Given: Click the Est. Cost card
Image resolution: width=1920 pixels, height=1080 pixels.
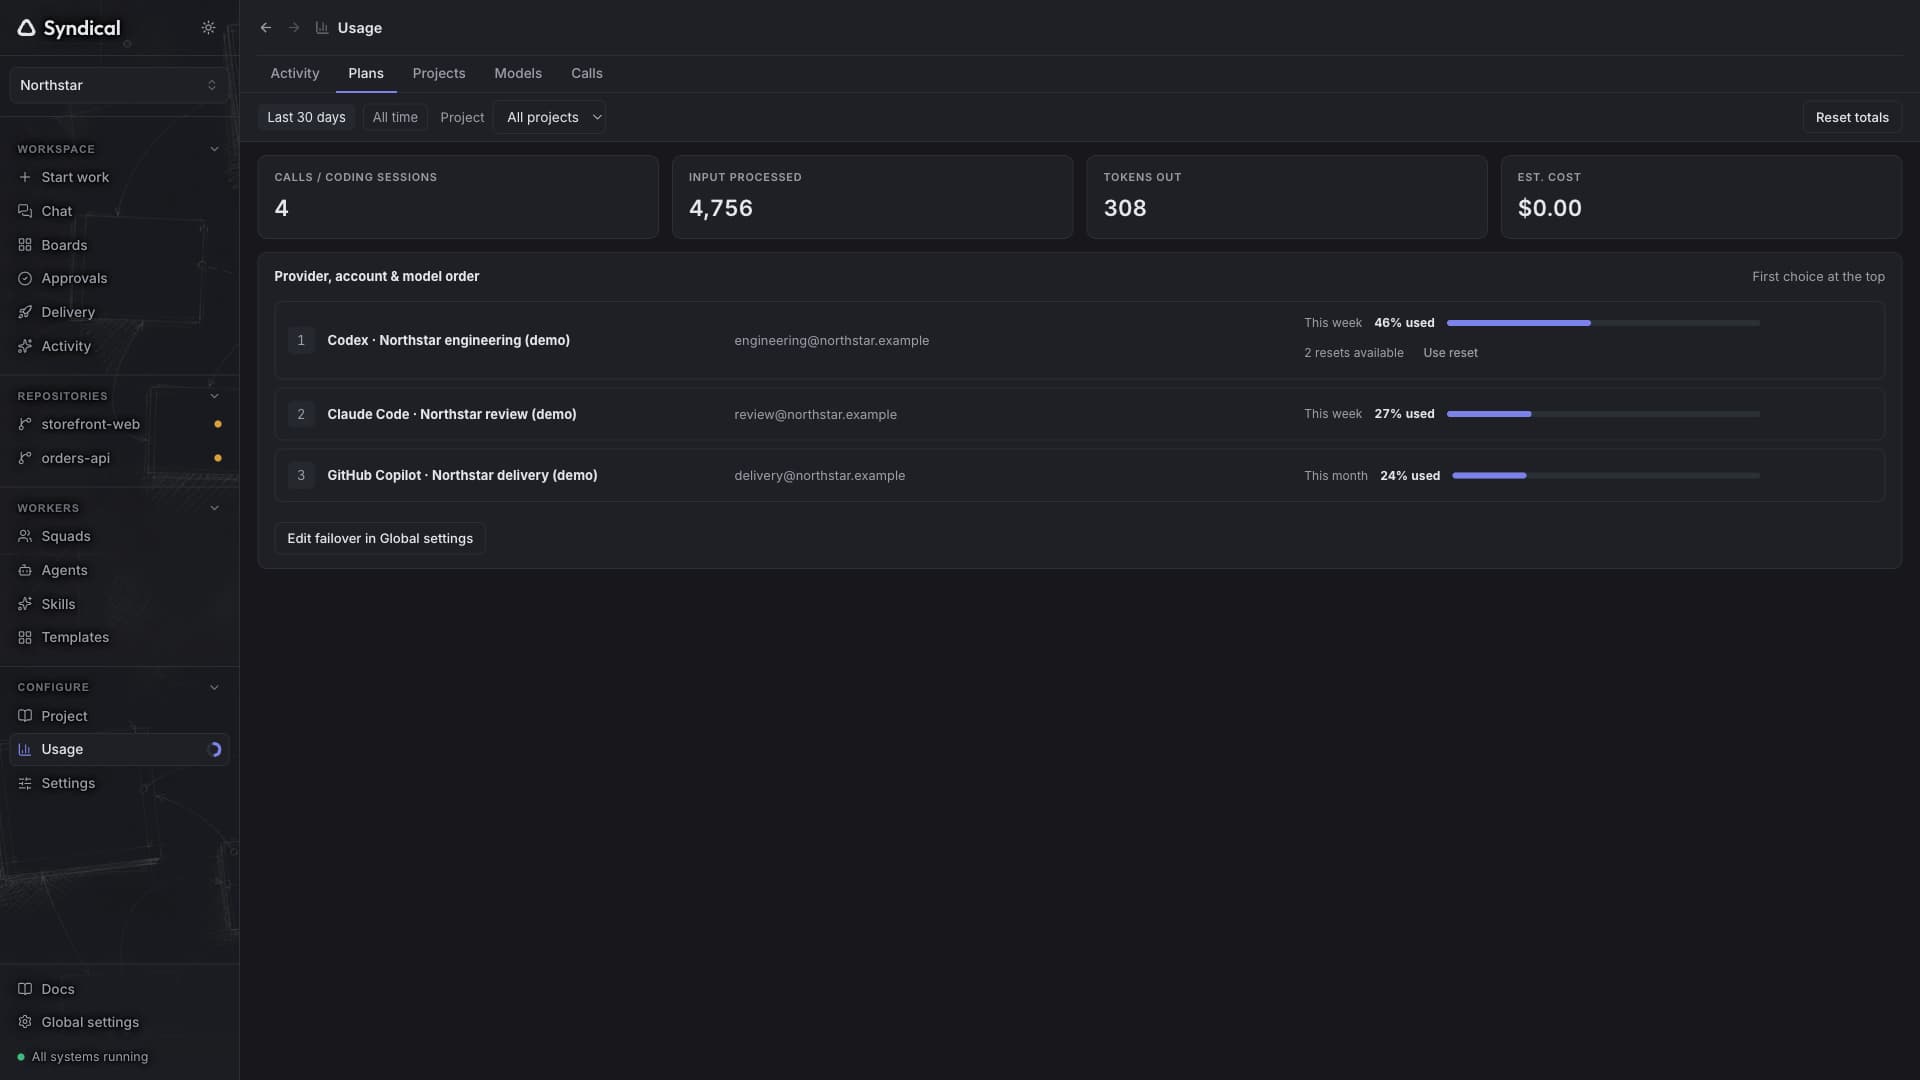Looking at the screenshot, I should [x=1701, y=197].
